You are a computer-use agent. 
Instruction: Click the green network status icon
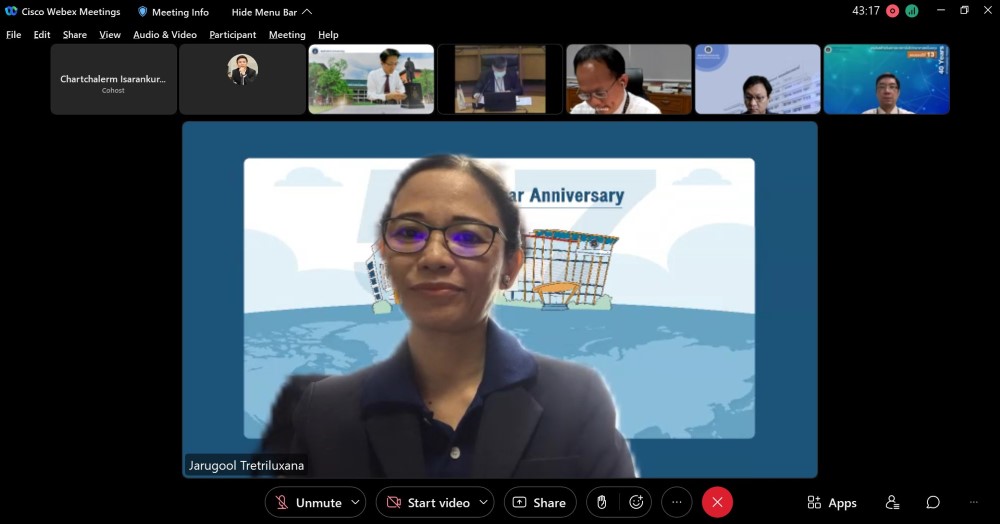[912, 11]
